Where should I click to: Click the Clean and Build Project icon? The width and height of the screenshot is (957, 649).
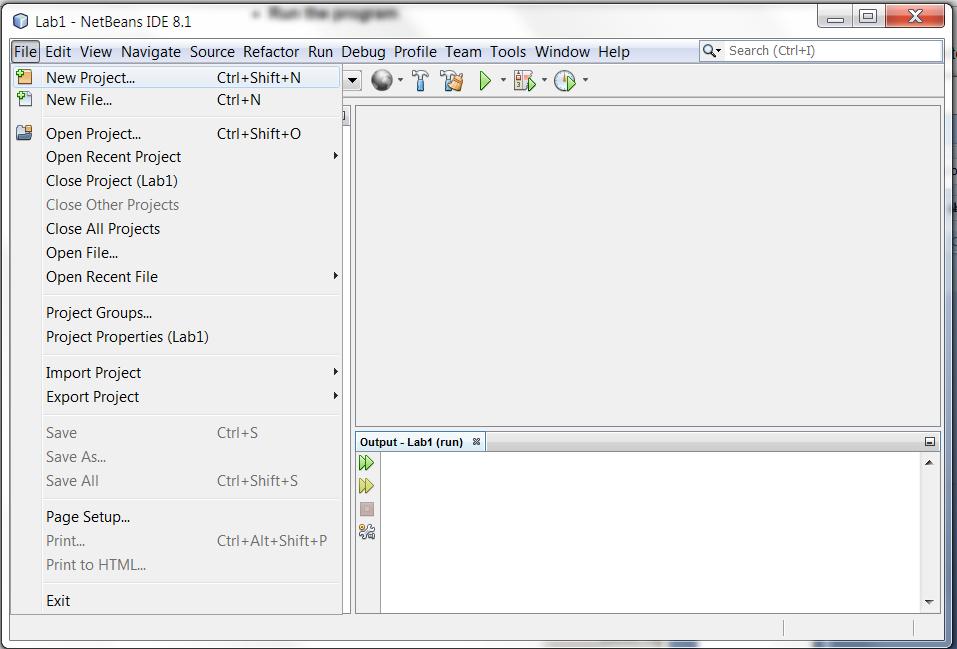pyautogui.click(x=452, y=80)
